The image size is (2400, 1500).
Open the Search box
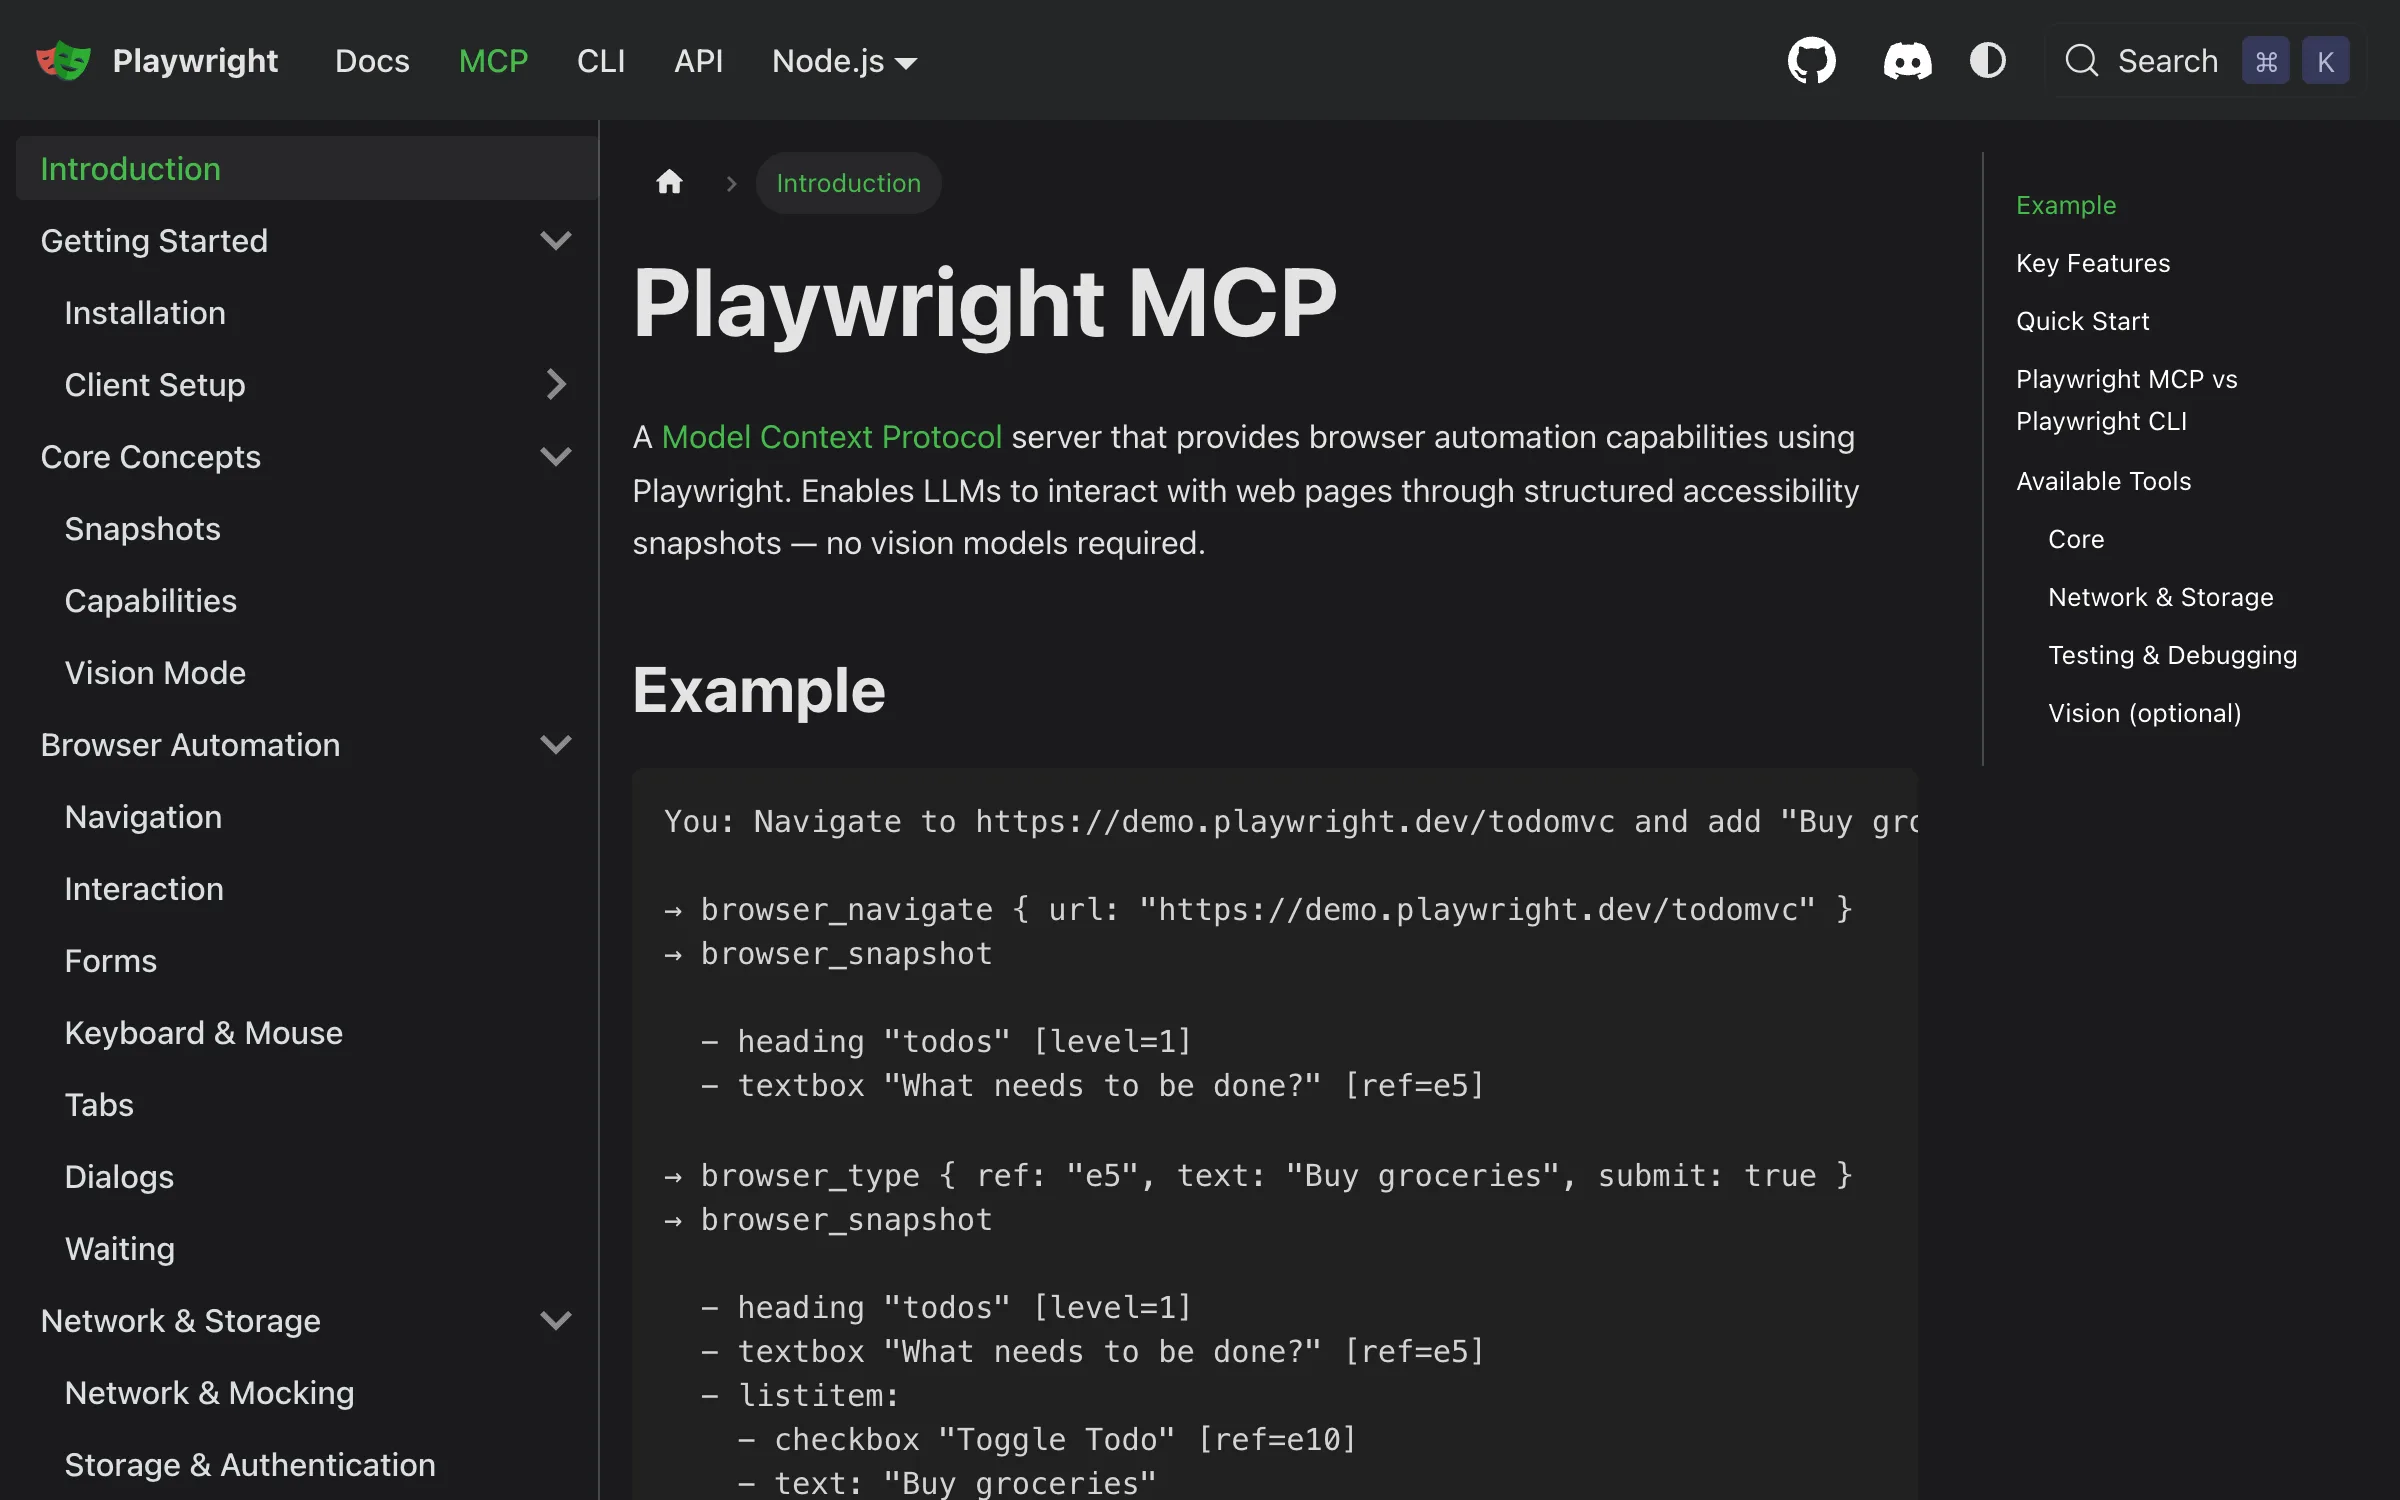coord(2206,61)
